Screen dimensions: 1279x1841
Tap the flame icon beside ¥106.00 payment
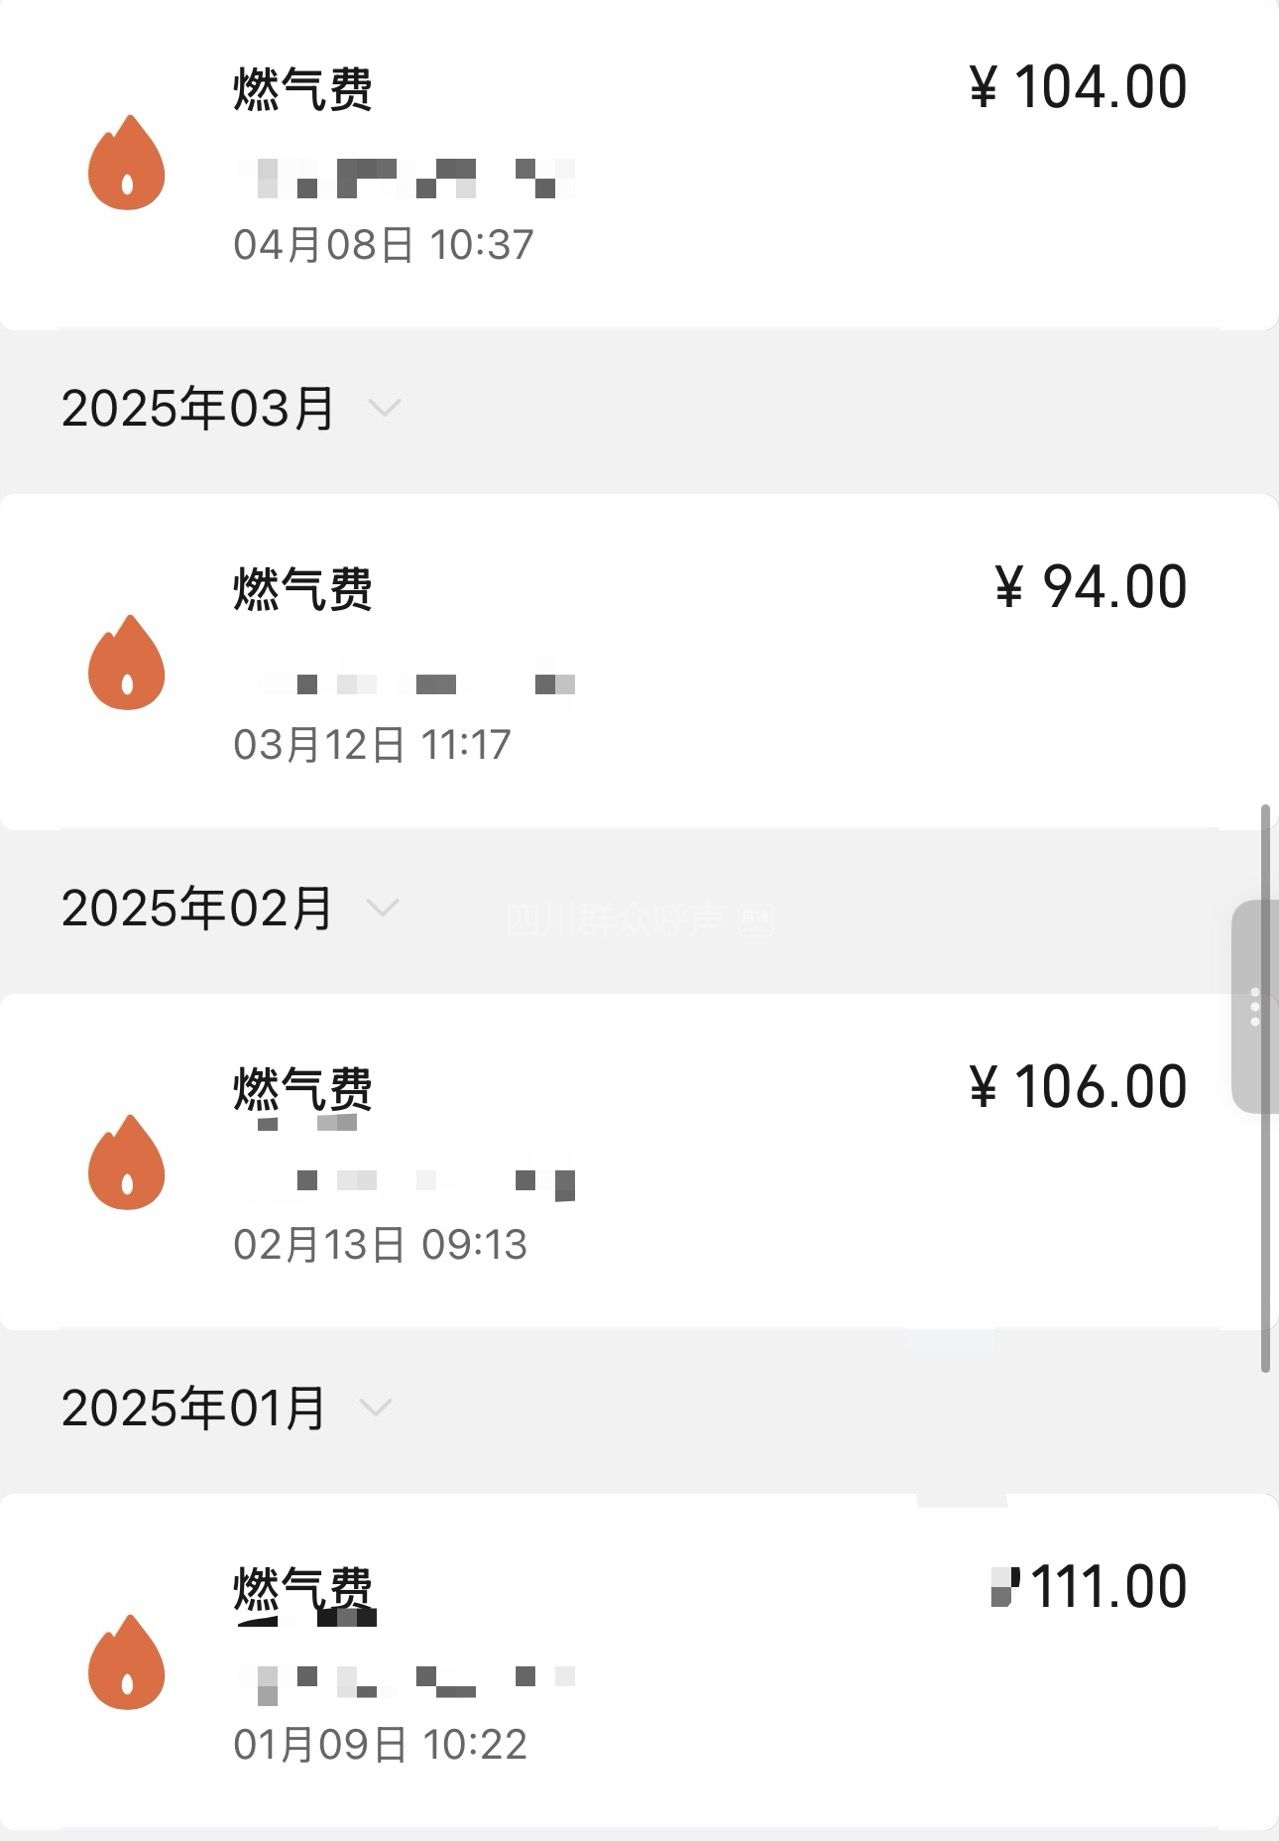tap(126, 1163)
